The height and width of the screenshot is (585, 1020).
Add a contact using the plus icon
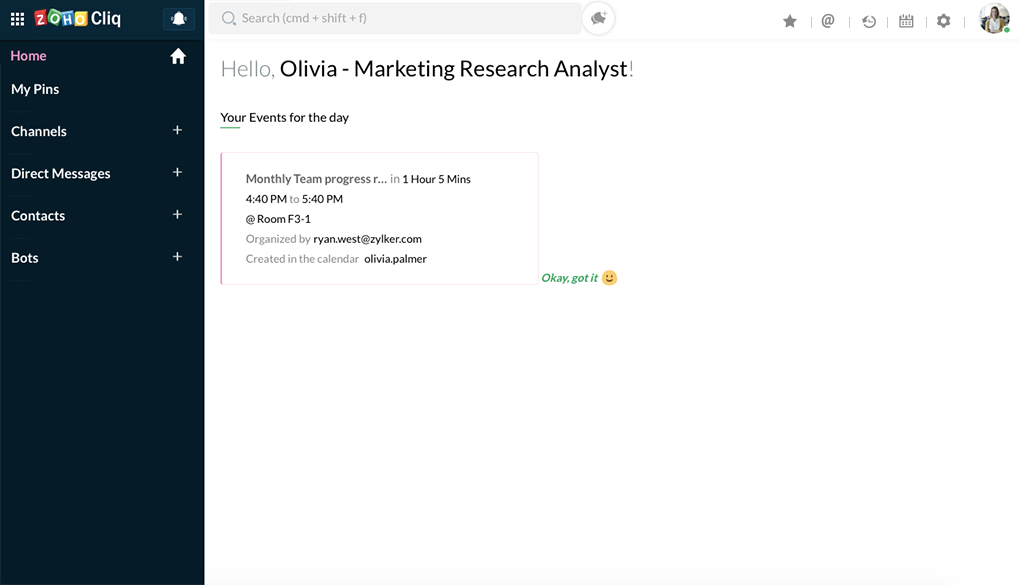pos(177,214)
